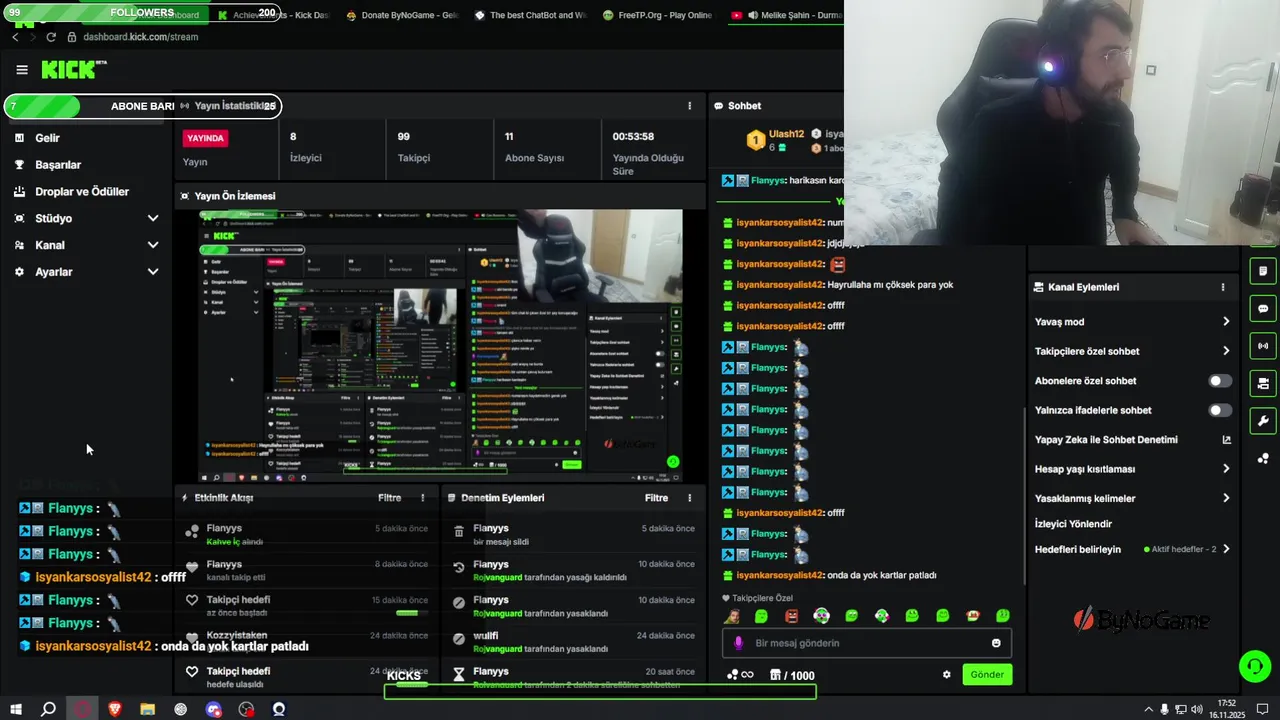The height and width of the screenshot is (720, 1280).
Task: Switch to Melike Şahin YouTube tab
Action: pos(786,15)
